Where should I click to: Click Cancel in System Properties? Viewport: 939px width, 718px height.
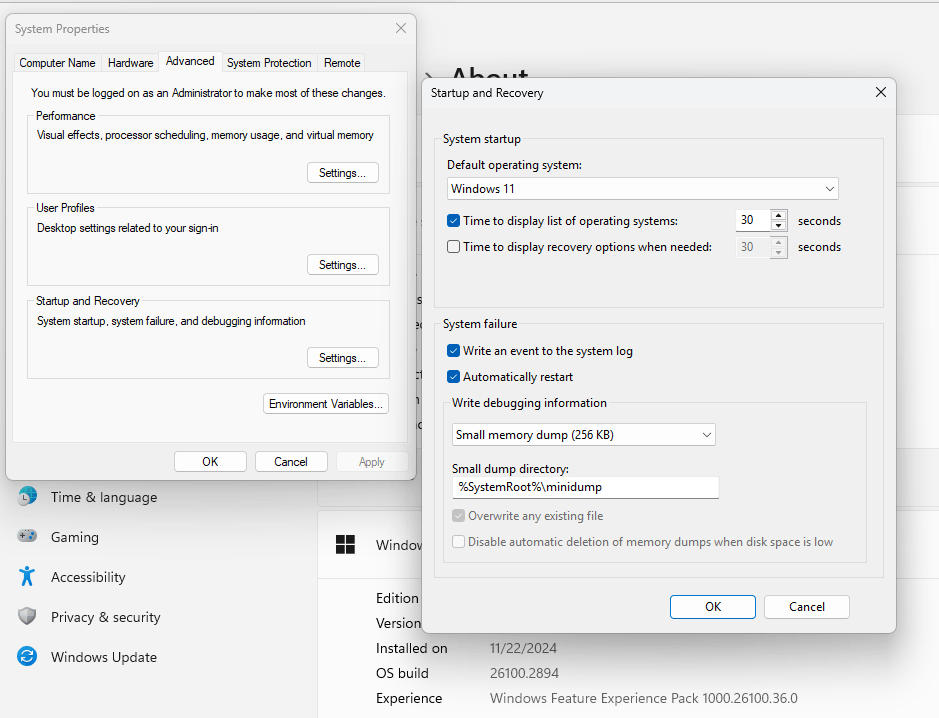click(291, 462)
